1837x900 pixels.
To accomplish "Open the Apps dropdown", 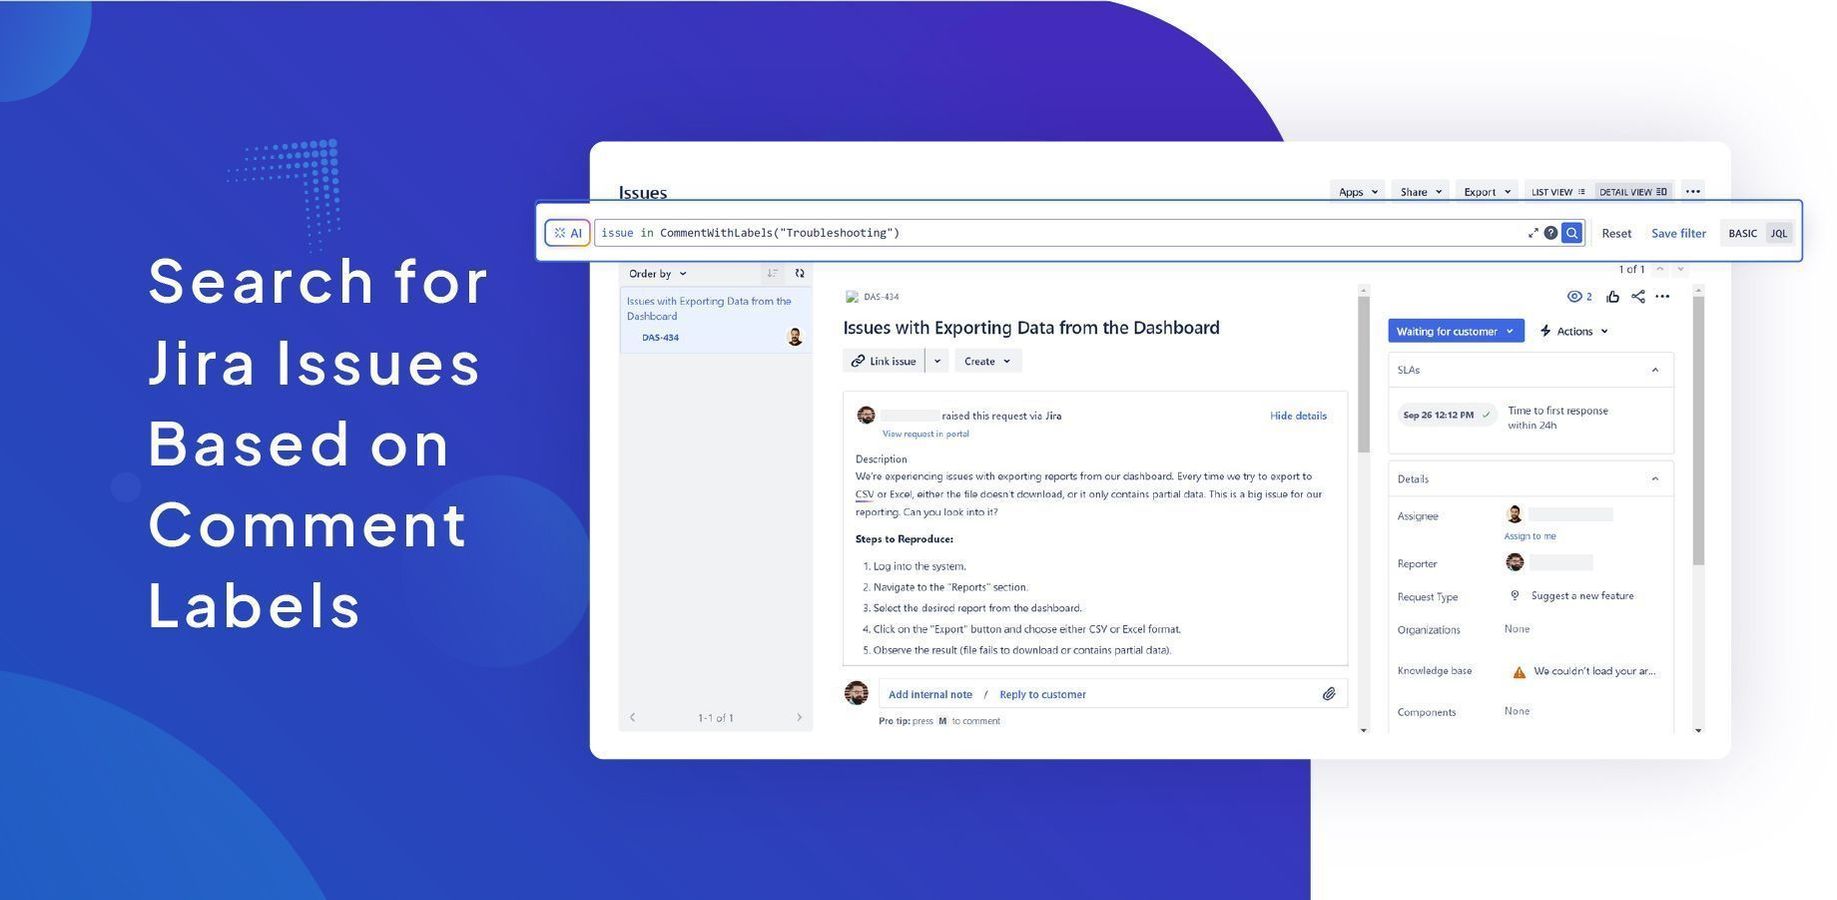I will coord(1358,192).
